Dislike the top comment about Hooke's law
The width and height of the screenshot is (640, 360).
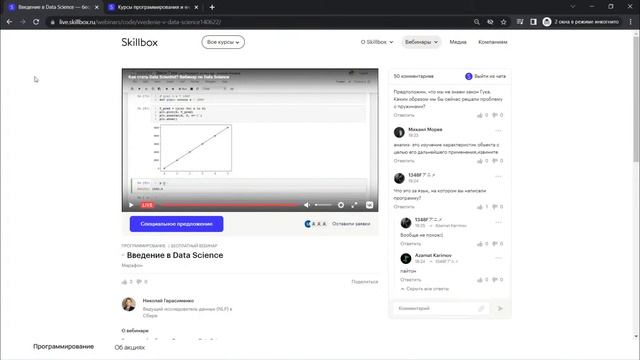coord(495,115)
